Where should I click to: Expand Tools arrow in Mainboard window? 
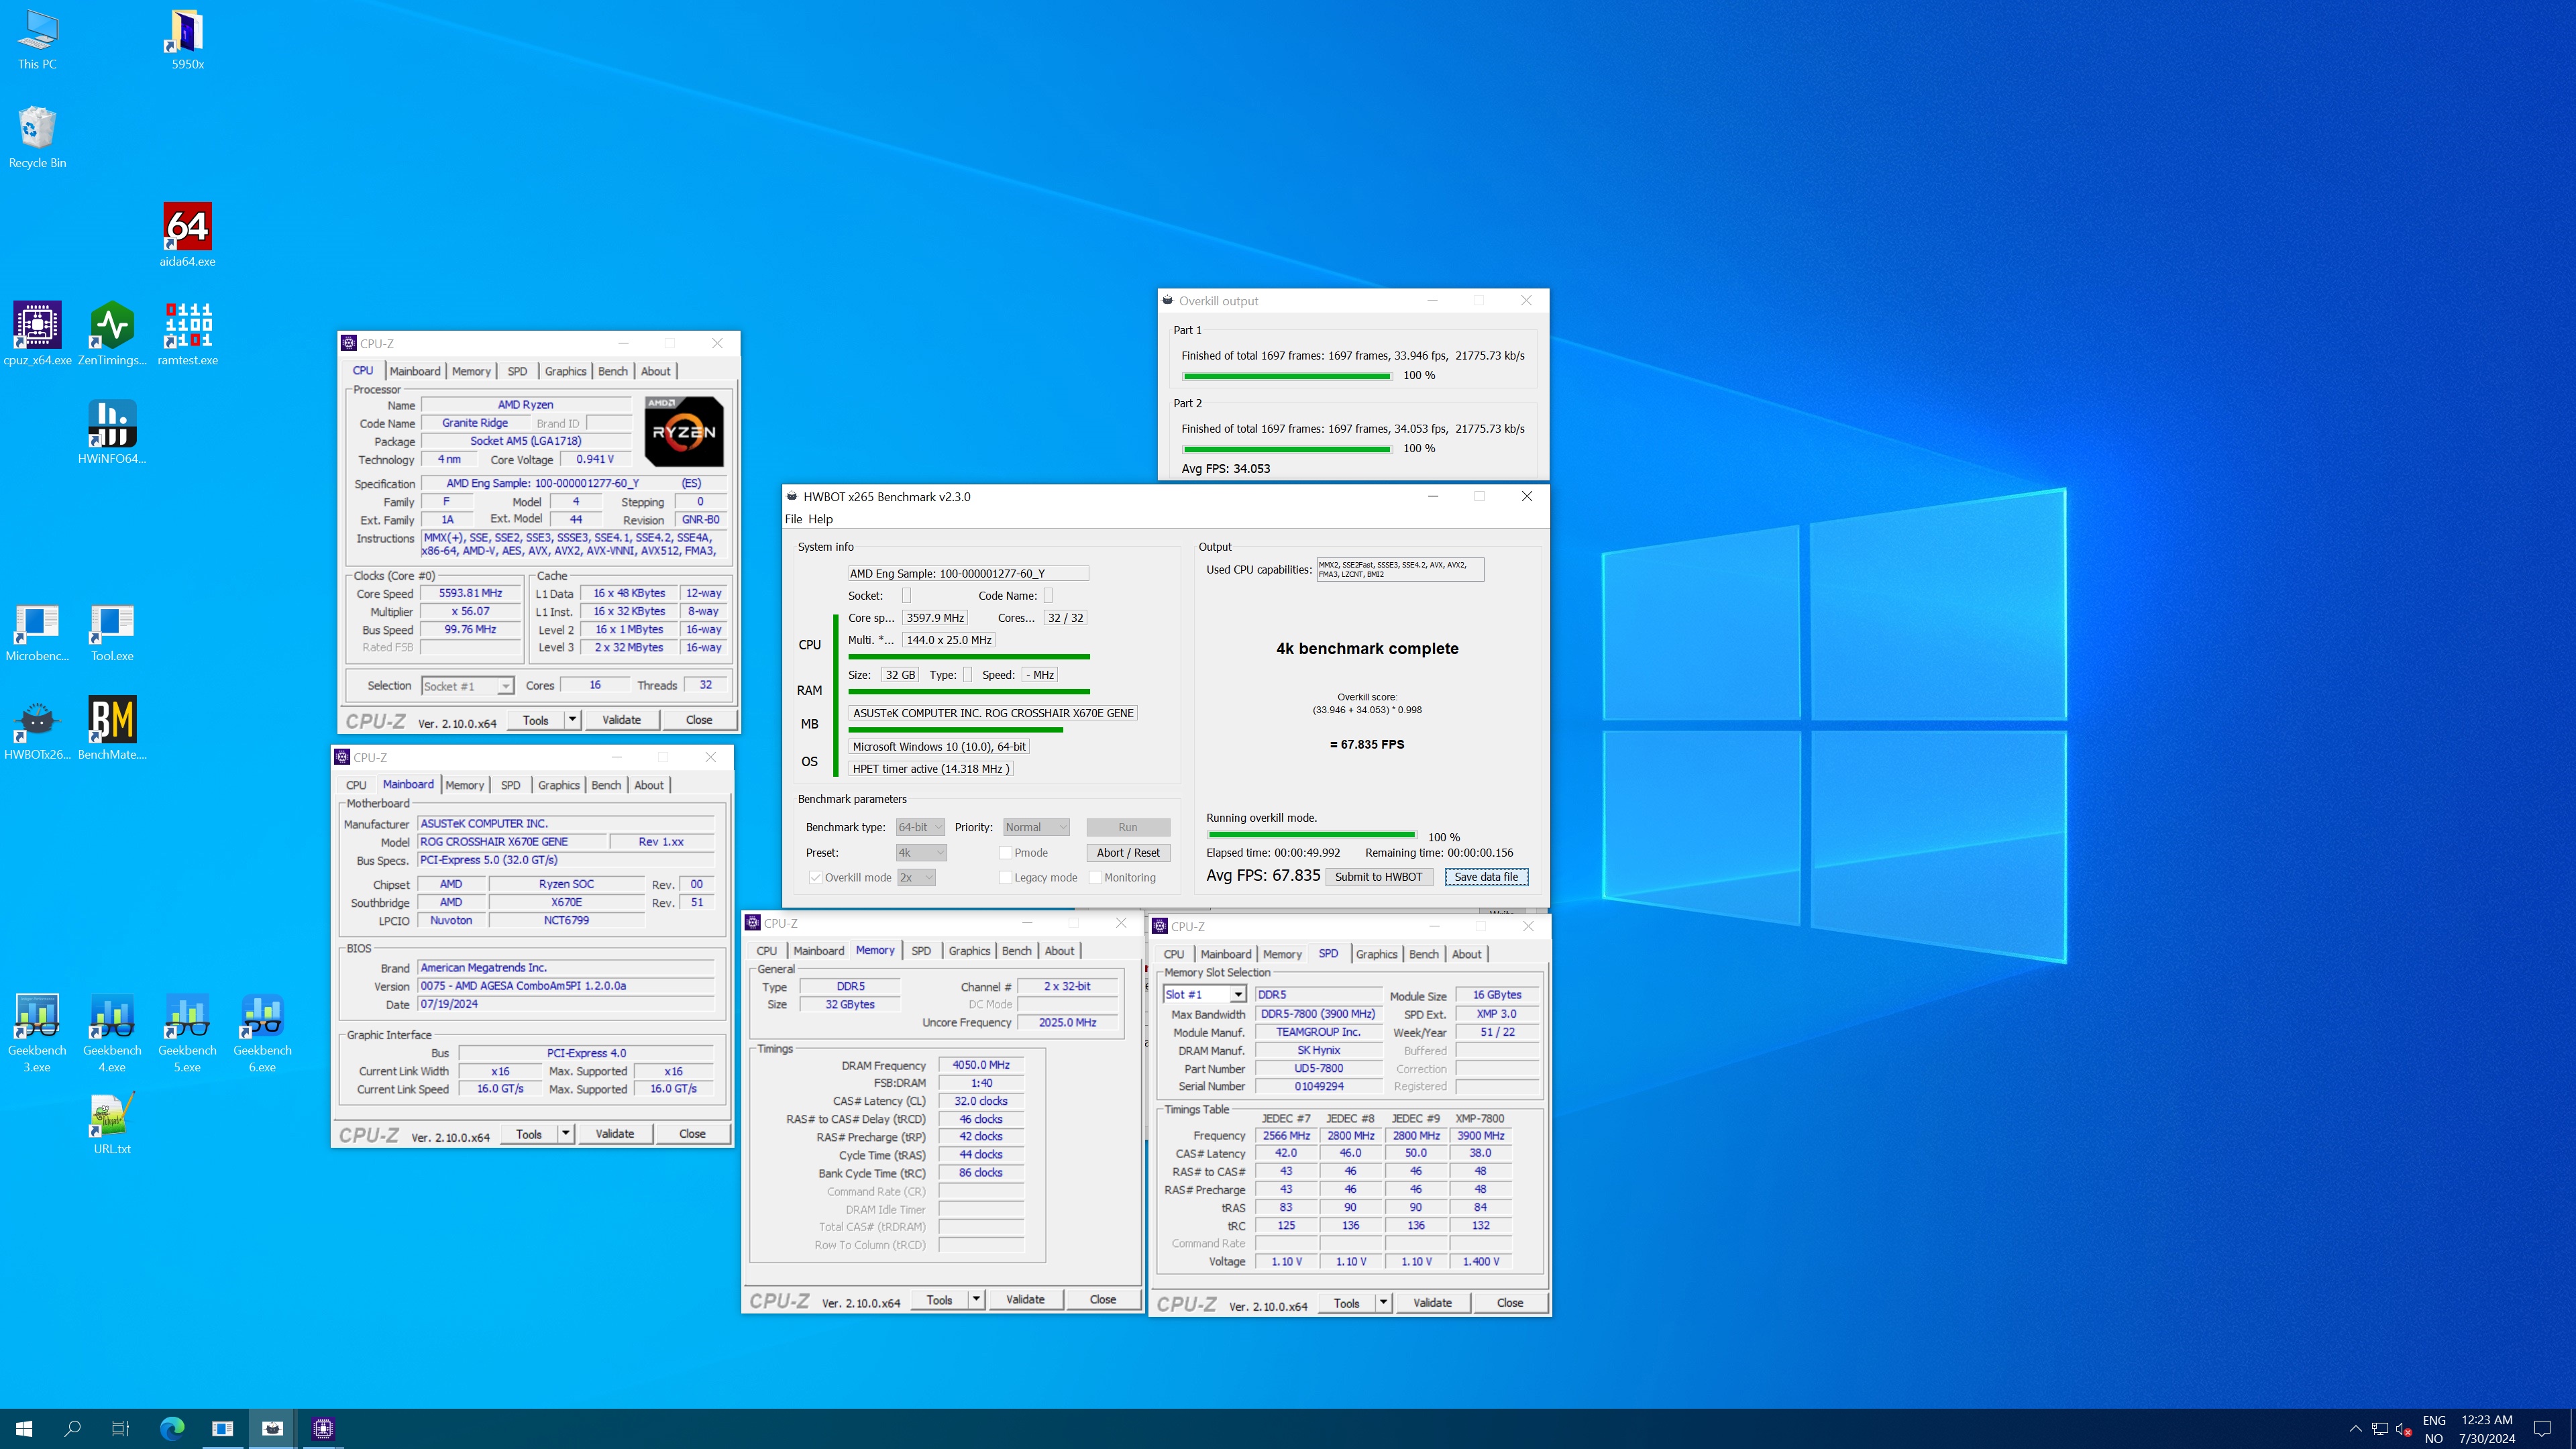tap(565, 1134)
